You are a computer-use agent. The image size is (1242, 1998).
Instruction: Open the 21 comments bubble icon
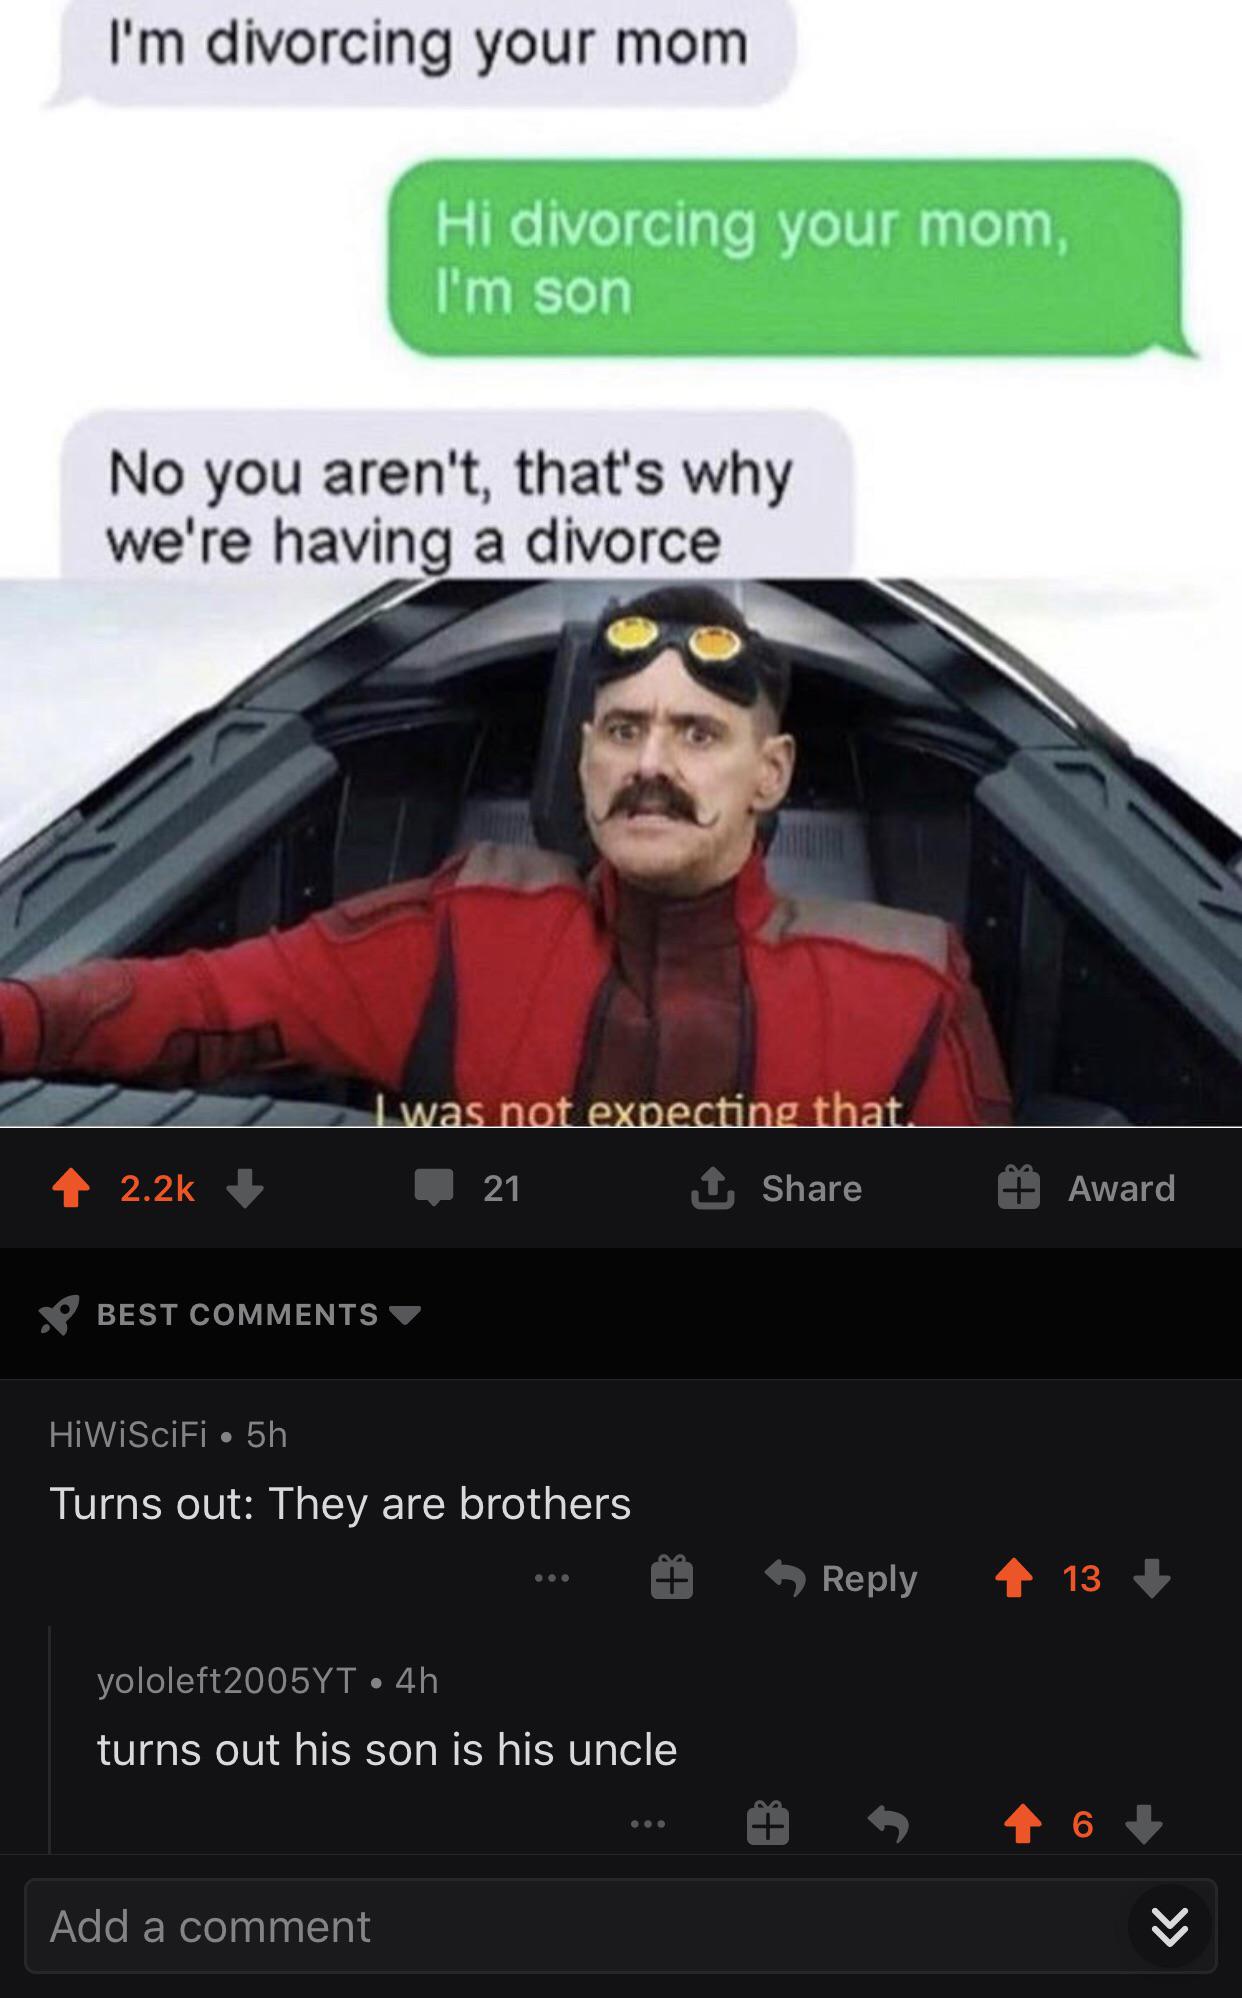click(x=435, y=1188)
